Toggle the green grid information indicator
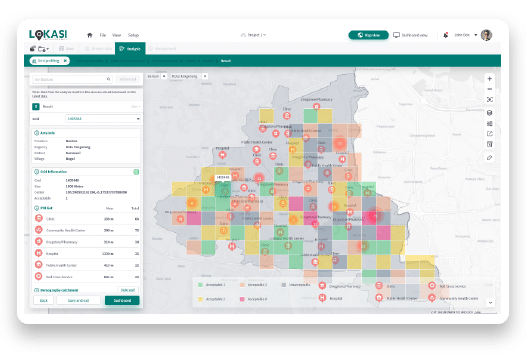The height and width of the screenshot is (364, 526). 136,172
